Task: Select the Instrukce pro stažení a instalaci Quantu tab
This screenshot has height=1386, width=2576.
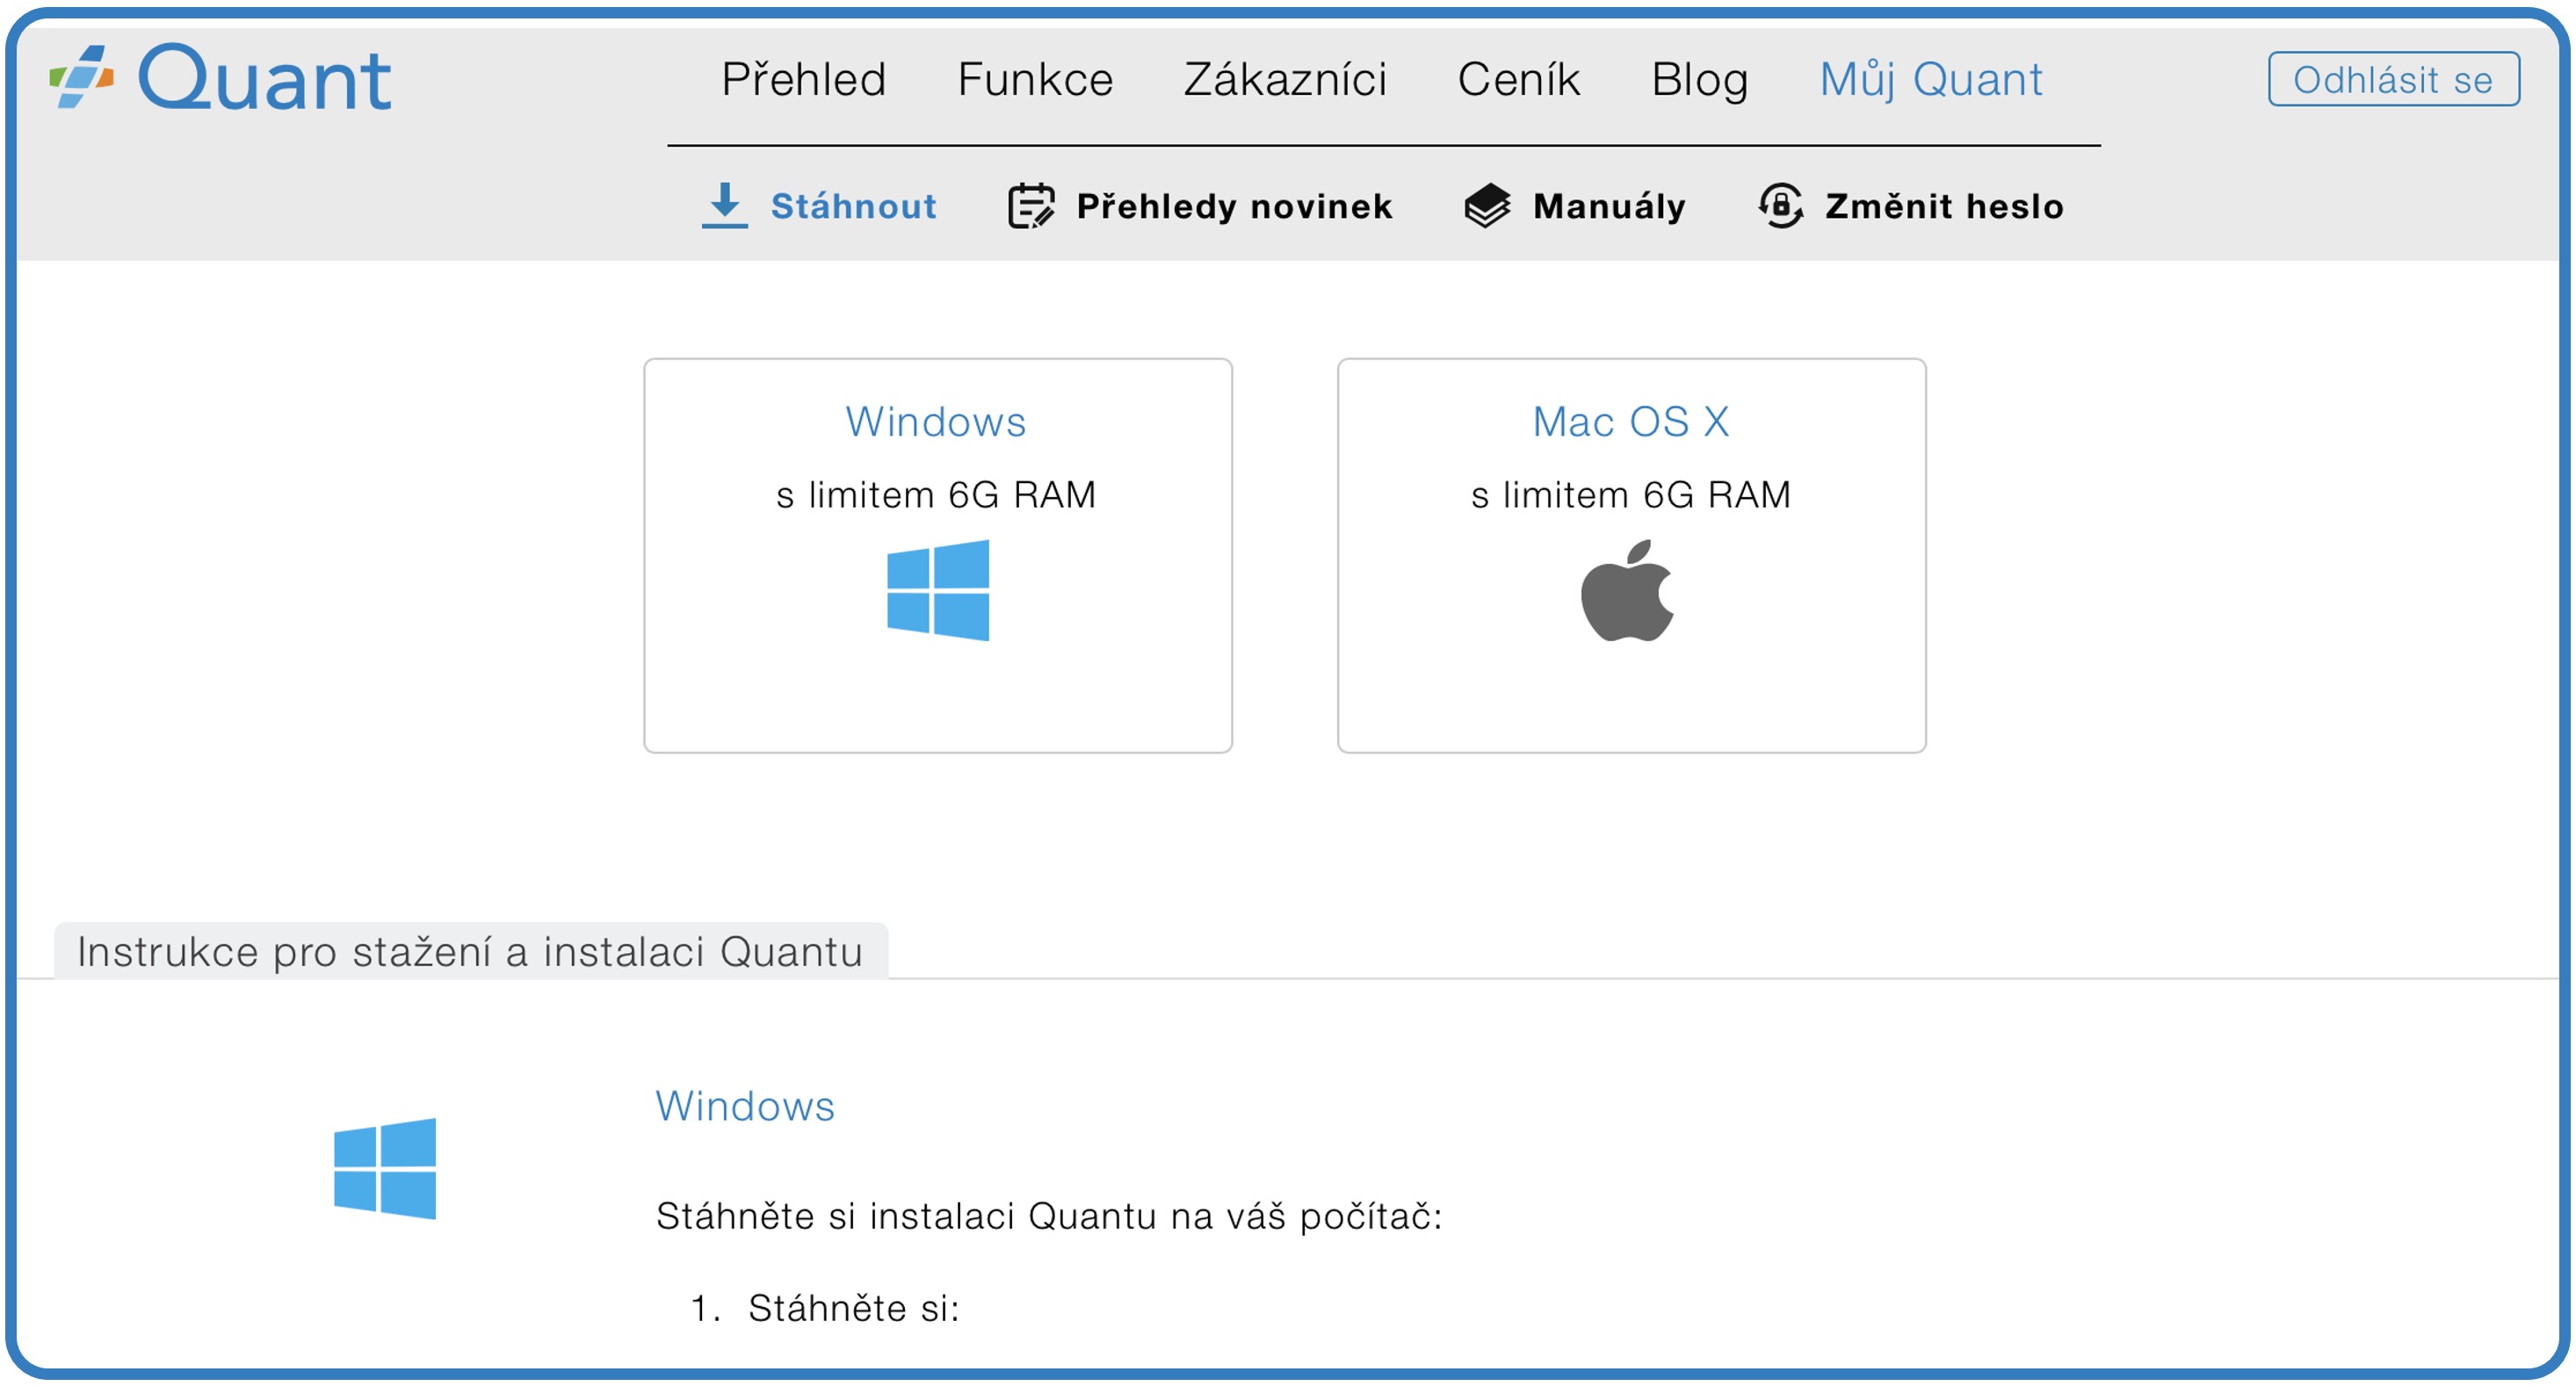Action: pos(470,950)
